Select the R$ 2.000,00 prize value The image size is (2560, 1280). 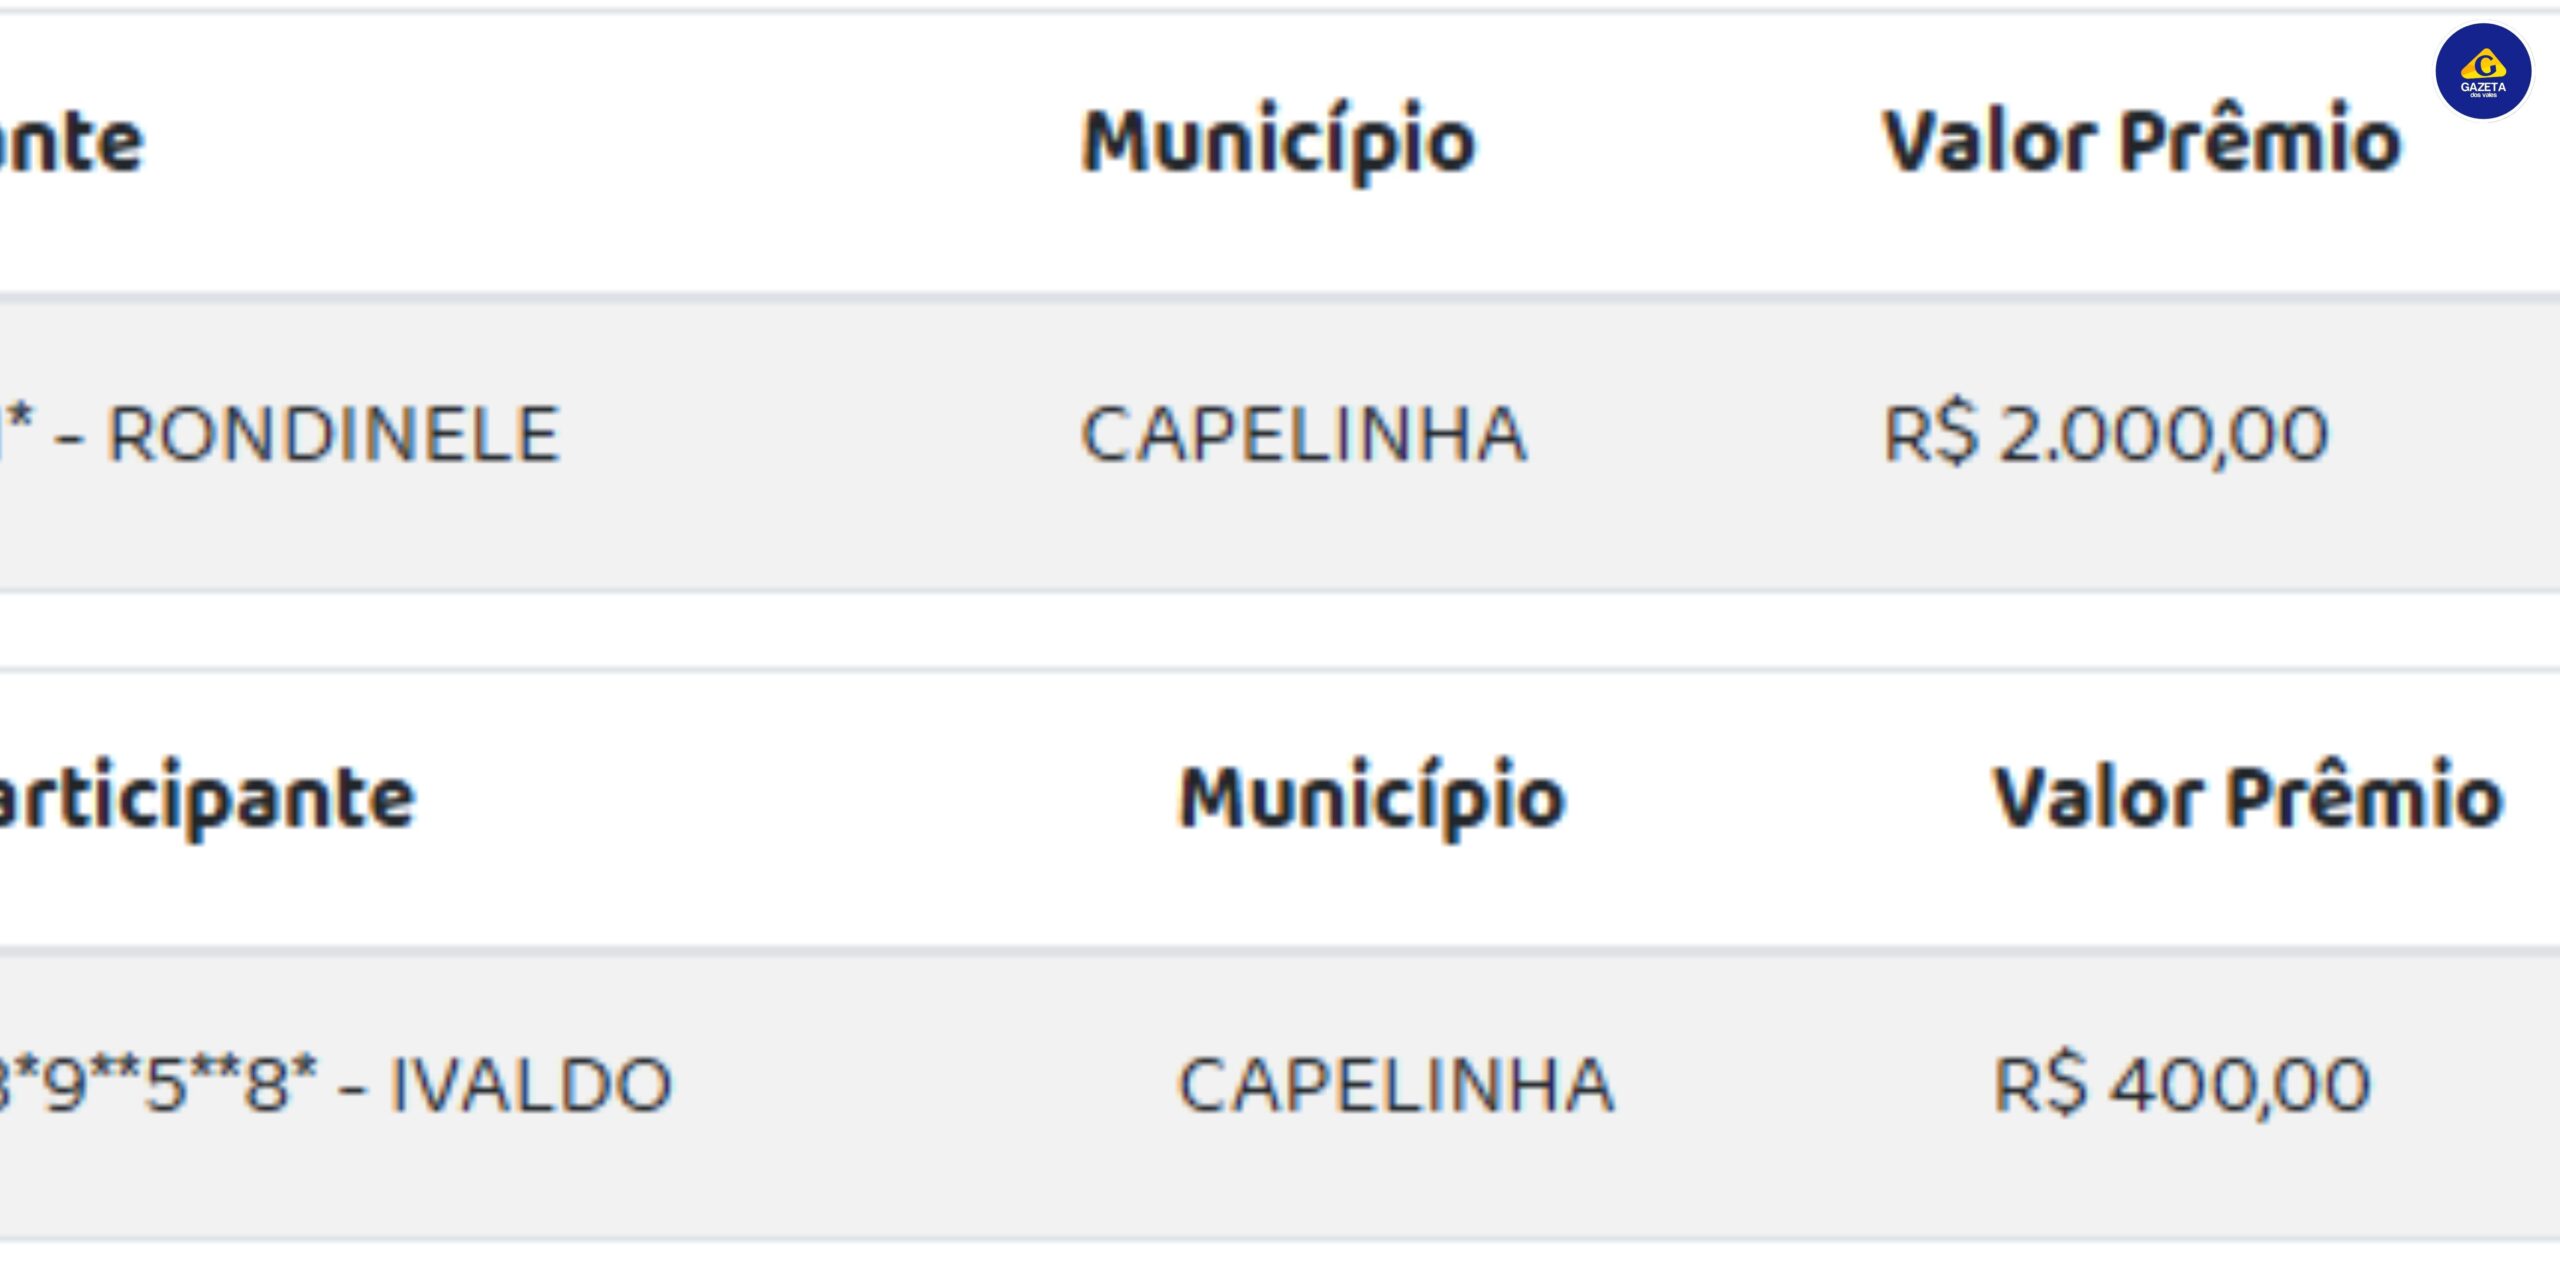tap(2106, 435)
